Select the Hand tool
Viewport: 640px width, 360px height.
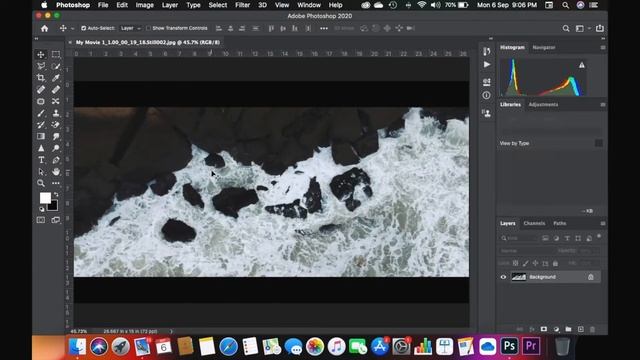(x=56, y=171)
